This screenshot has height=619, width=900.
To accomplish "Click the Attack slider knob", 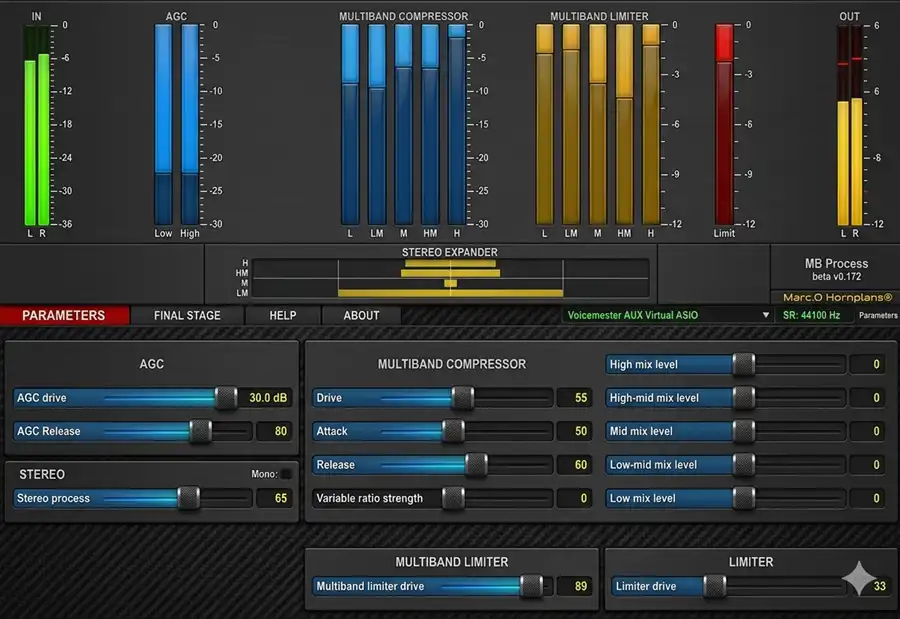I will 453,431.
